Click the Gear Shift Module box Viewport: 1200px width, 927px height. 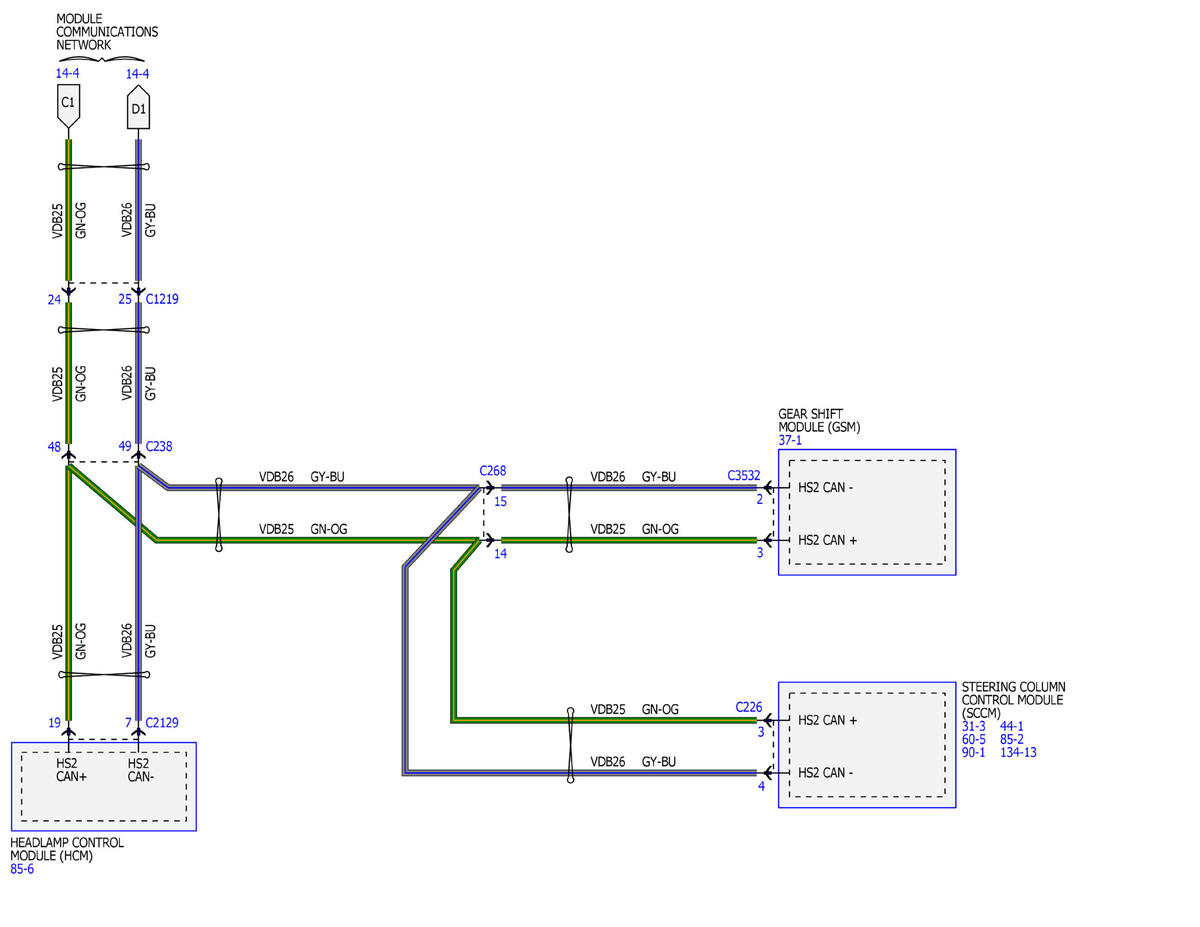[867, 512]
